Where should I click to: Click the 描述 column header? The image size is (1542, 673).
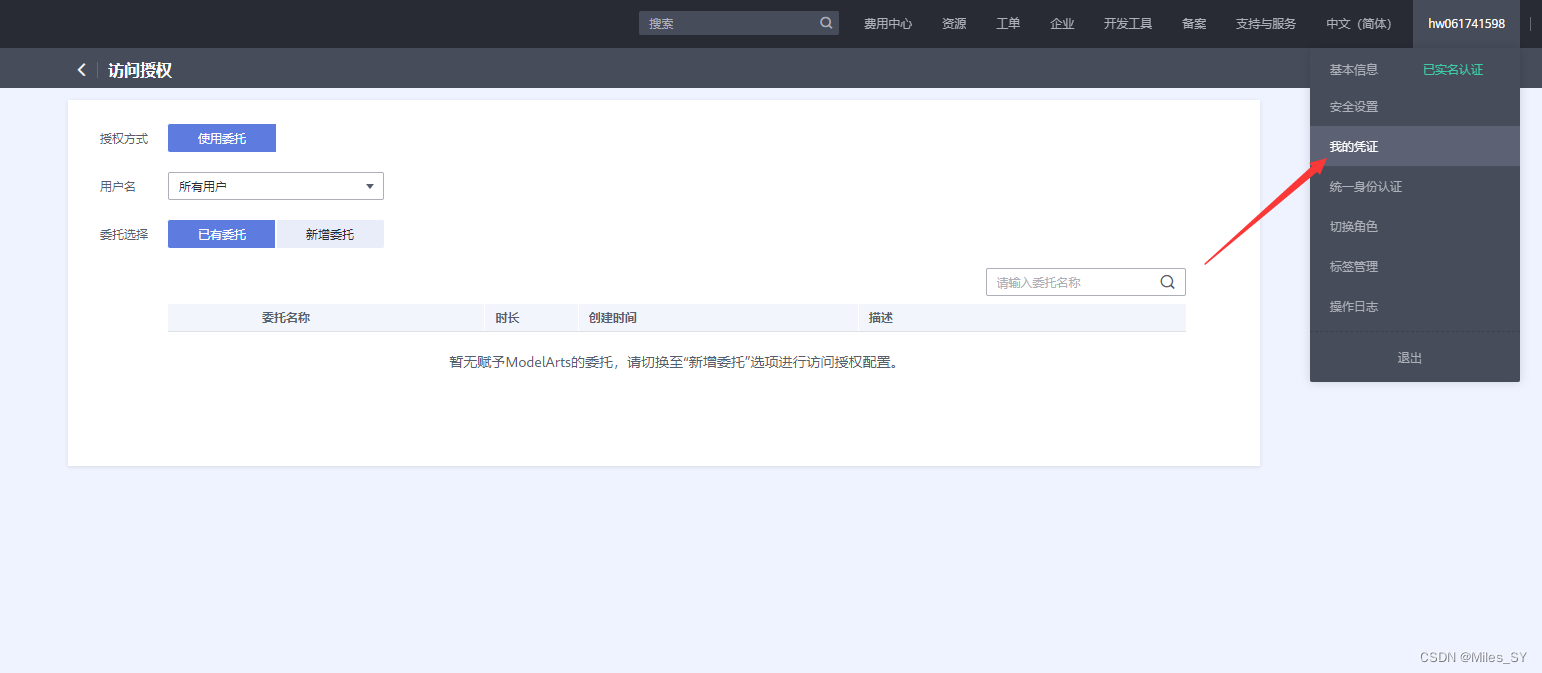tap(881, 317)
